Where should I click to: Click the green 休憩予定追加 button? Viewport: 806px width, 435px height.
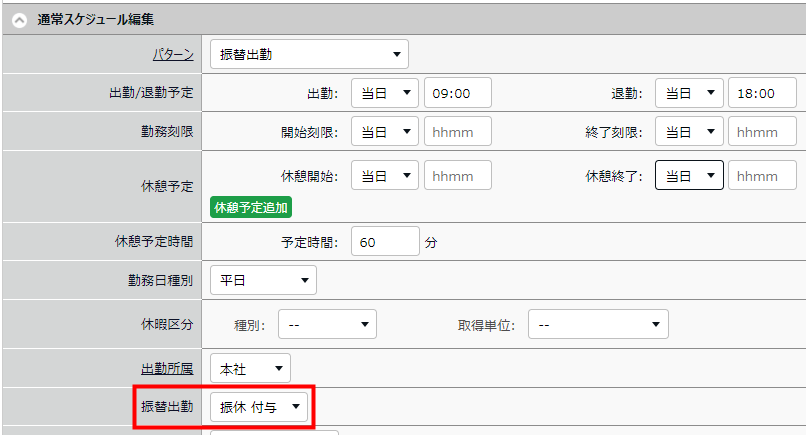tap(251, 207)
